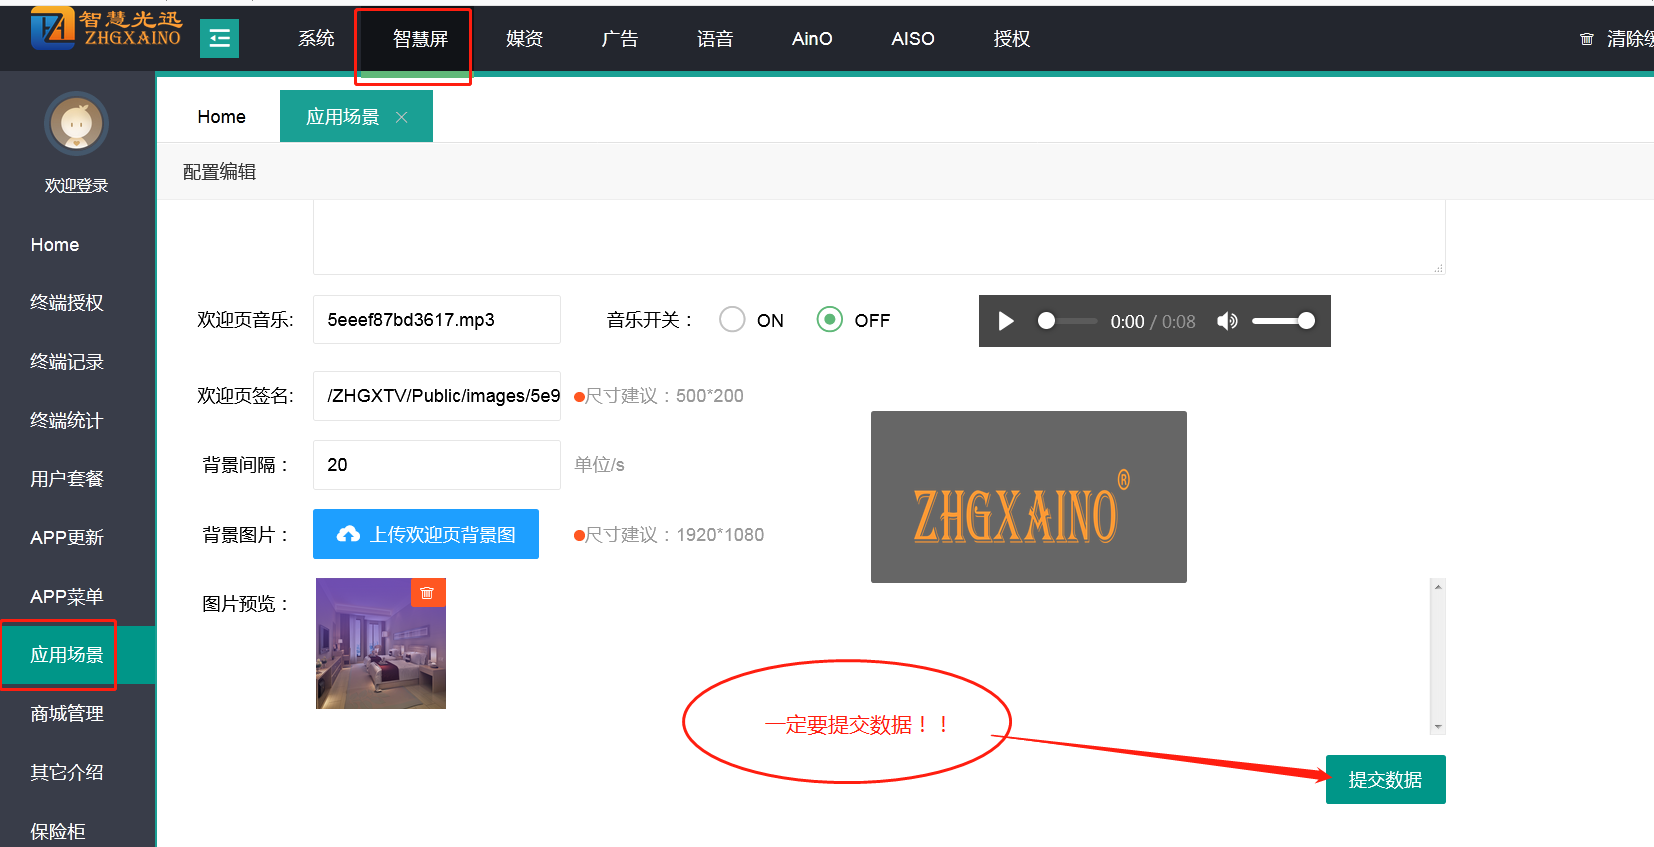
Task: Select the OFF music switch radio button
Action: [x=829, y=319]
